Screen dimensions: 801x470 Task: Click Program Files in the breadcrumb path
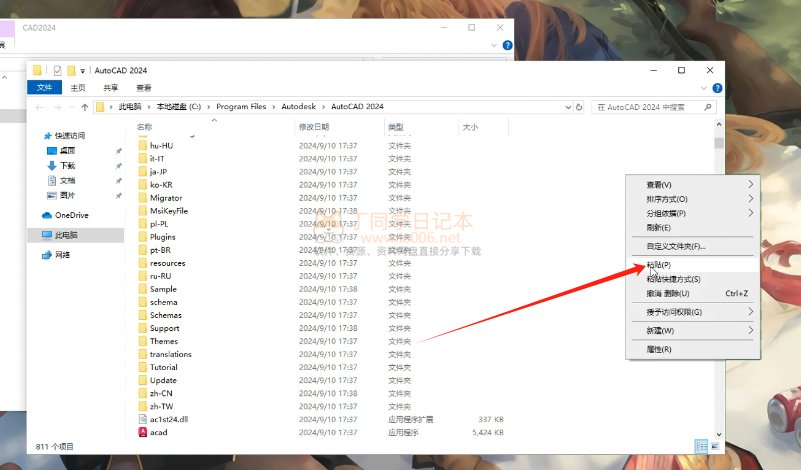[x=240, y=106]
